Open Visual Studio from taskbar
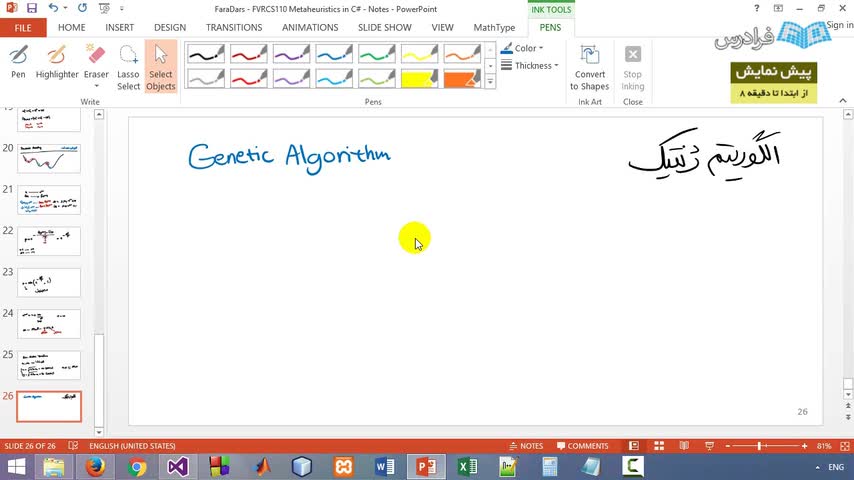Screen dimensions: 854x480 178,467
